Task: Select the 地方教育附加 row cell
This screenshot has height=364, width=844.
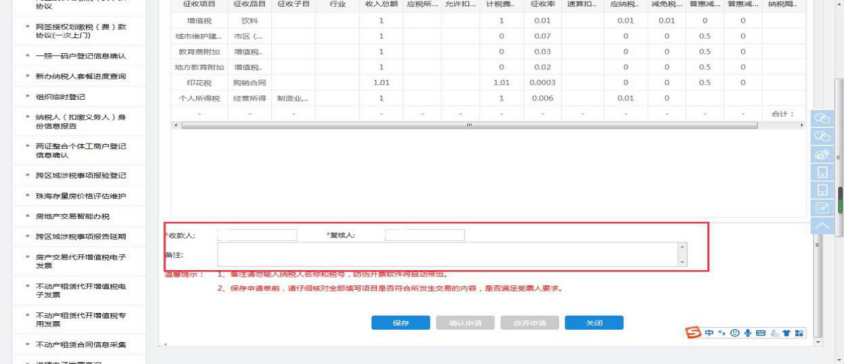Action: 199,67
